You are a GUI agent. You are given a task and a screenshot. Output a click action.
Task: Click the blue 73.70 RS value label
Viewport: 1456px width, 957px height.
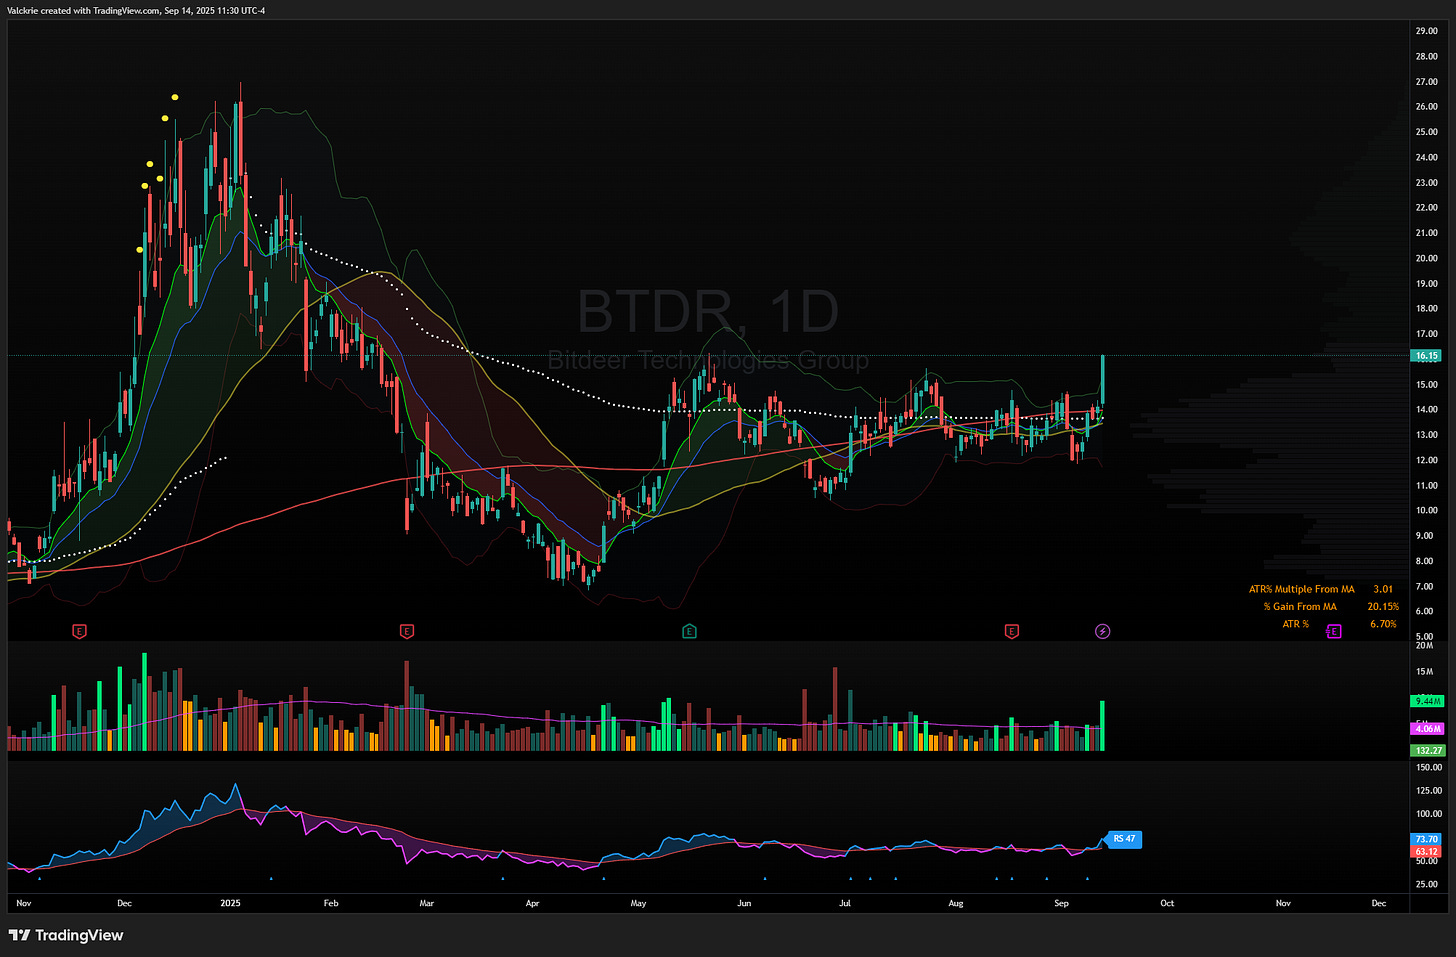(x=1426, y=839)
